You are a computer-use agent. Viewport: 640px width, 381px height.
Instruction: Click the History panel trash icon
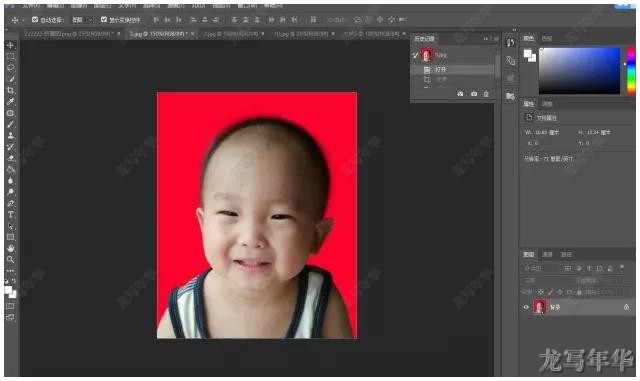[486, 94]
